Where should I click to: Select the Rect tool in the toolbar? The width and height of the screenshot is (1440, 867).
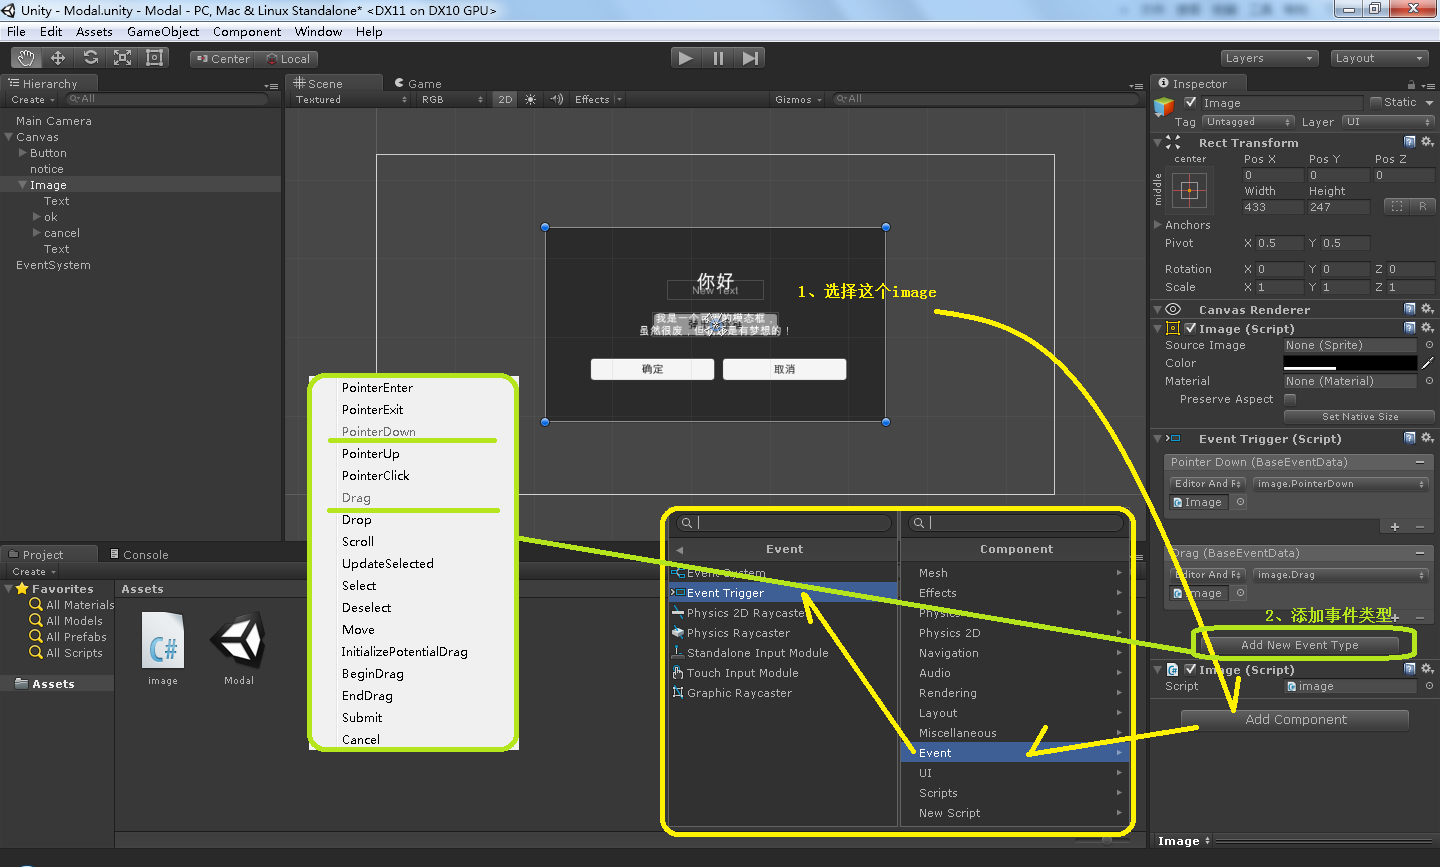tap(155, 58)
